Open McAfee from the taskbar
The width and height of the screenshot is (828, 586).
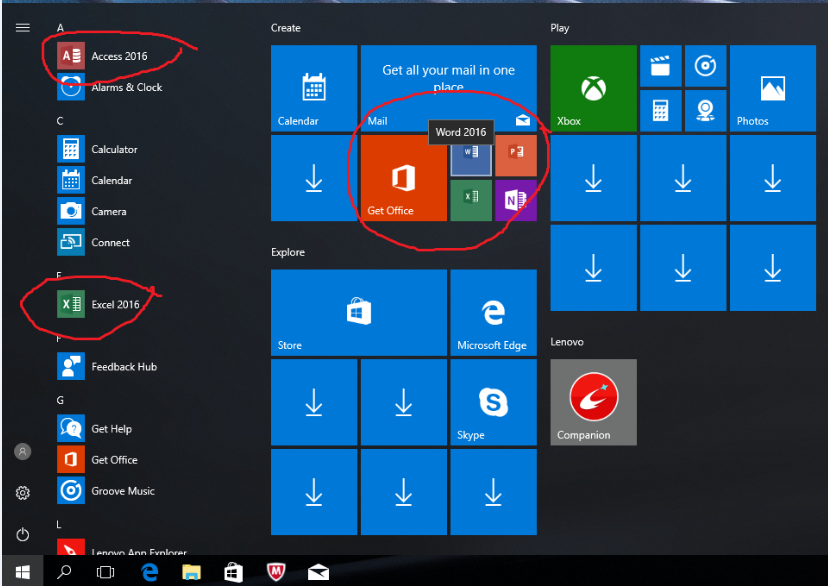(276, 572)
